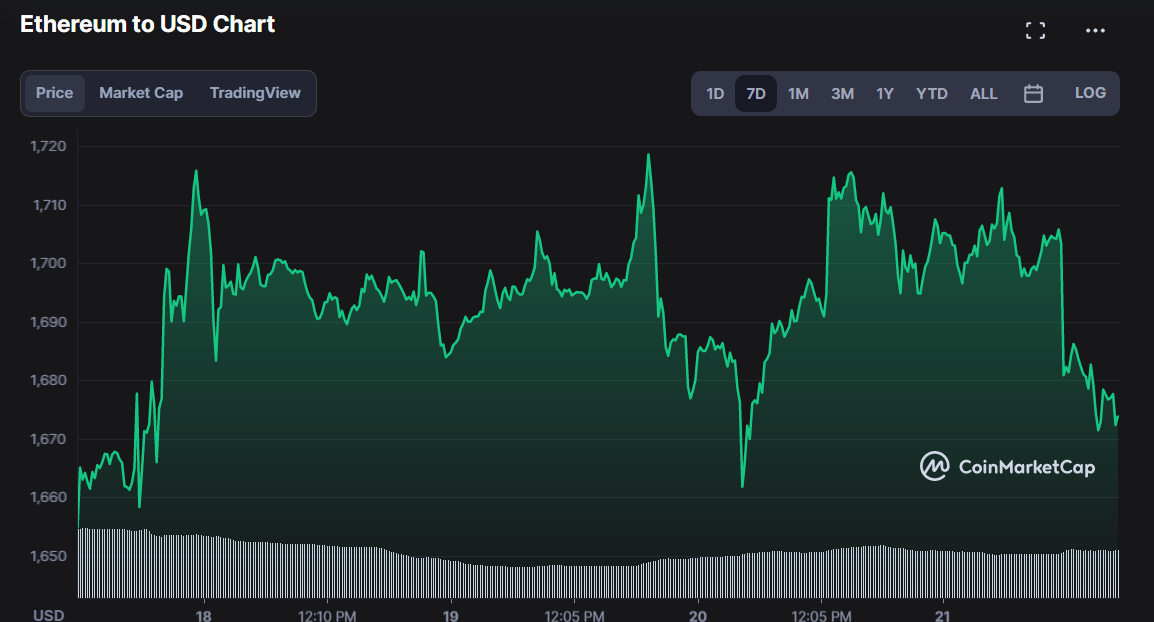Click the 1,690 y-axis label

[49, 322]
